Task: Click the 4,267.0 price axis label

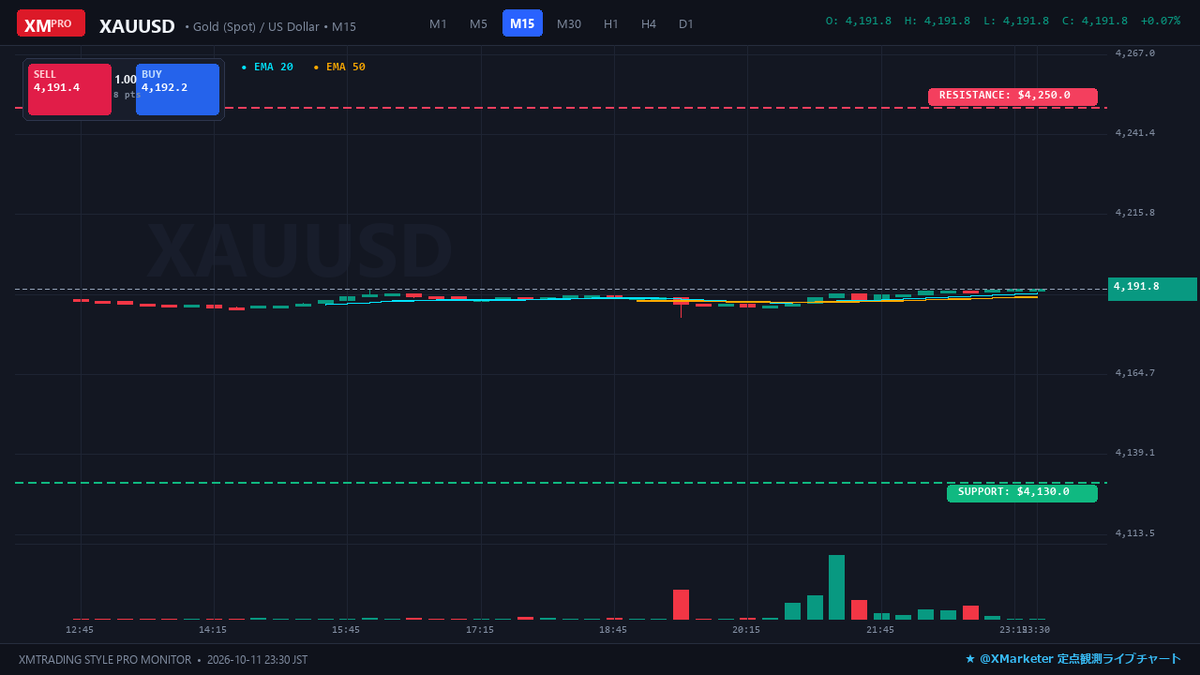Action: pos(1135,53)
